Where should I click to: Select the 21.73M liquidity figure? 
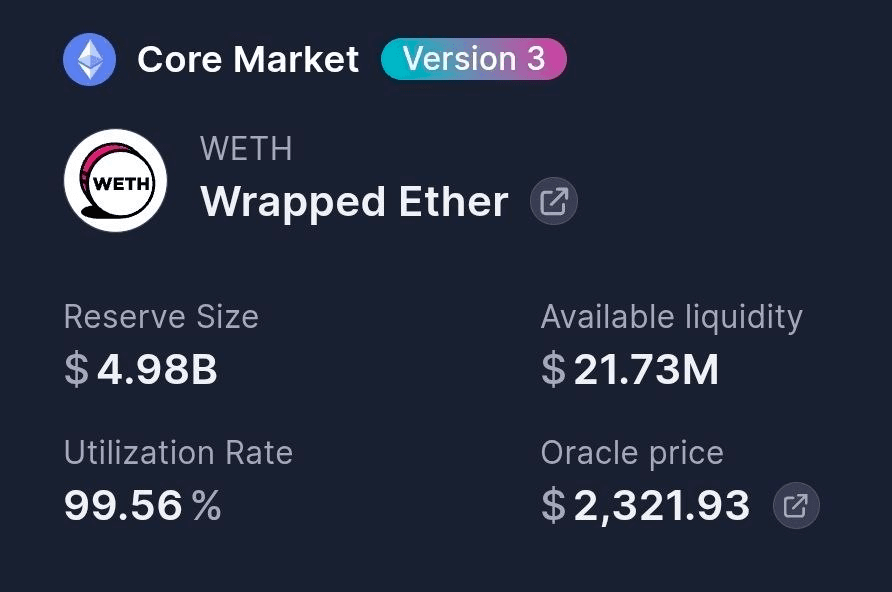(646, 370)
